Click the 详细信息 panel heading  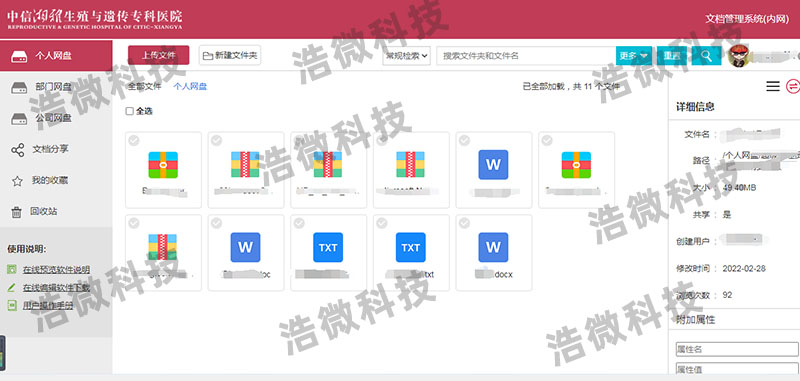point(695,107)
